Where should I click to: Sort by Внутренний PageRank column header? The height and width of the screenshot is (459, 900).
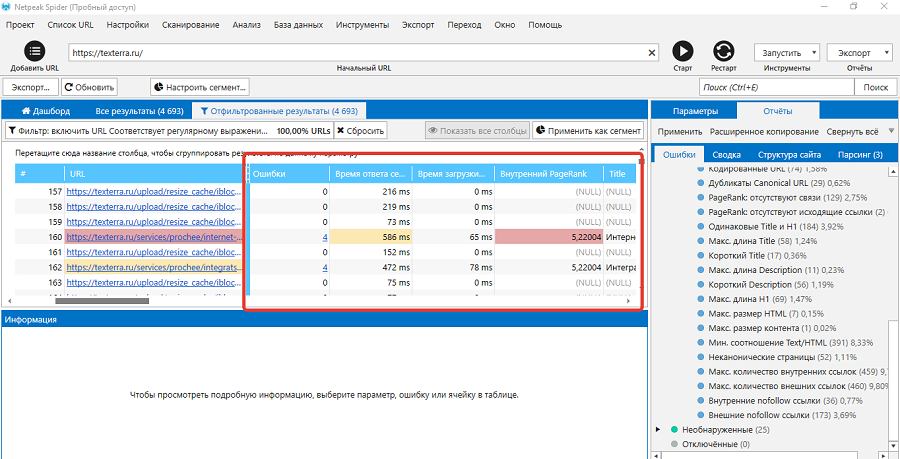tap(549, 173)
